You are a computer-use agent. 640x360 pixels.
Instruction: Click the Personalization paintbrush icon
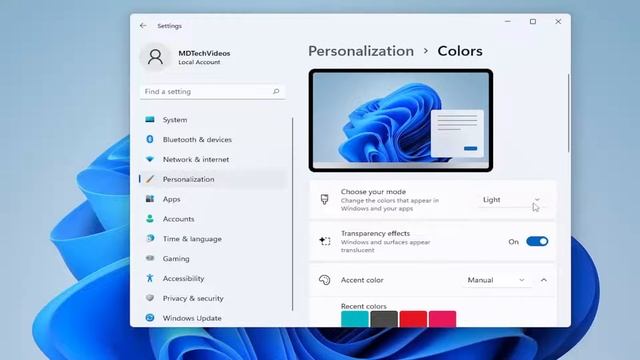click(150, 179)
